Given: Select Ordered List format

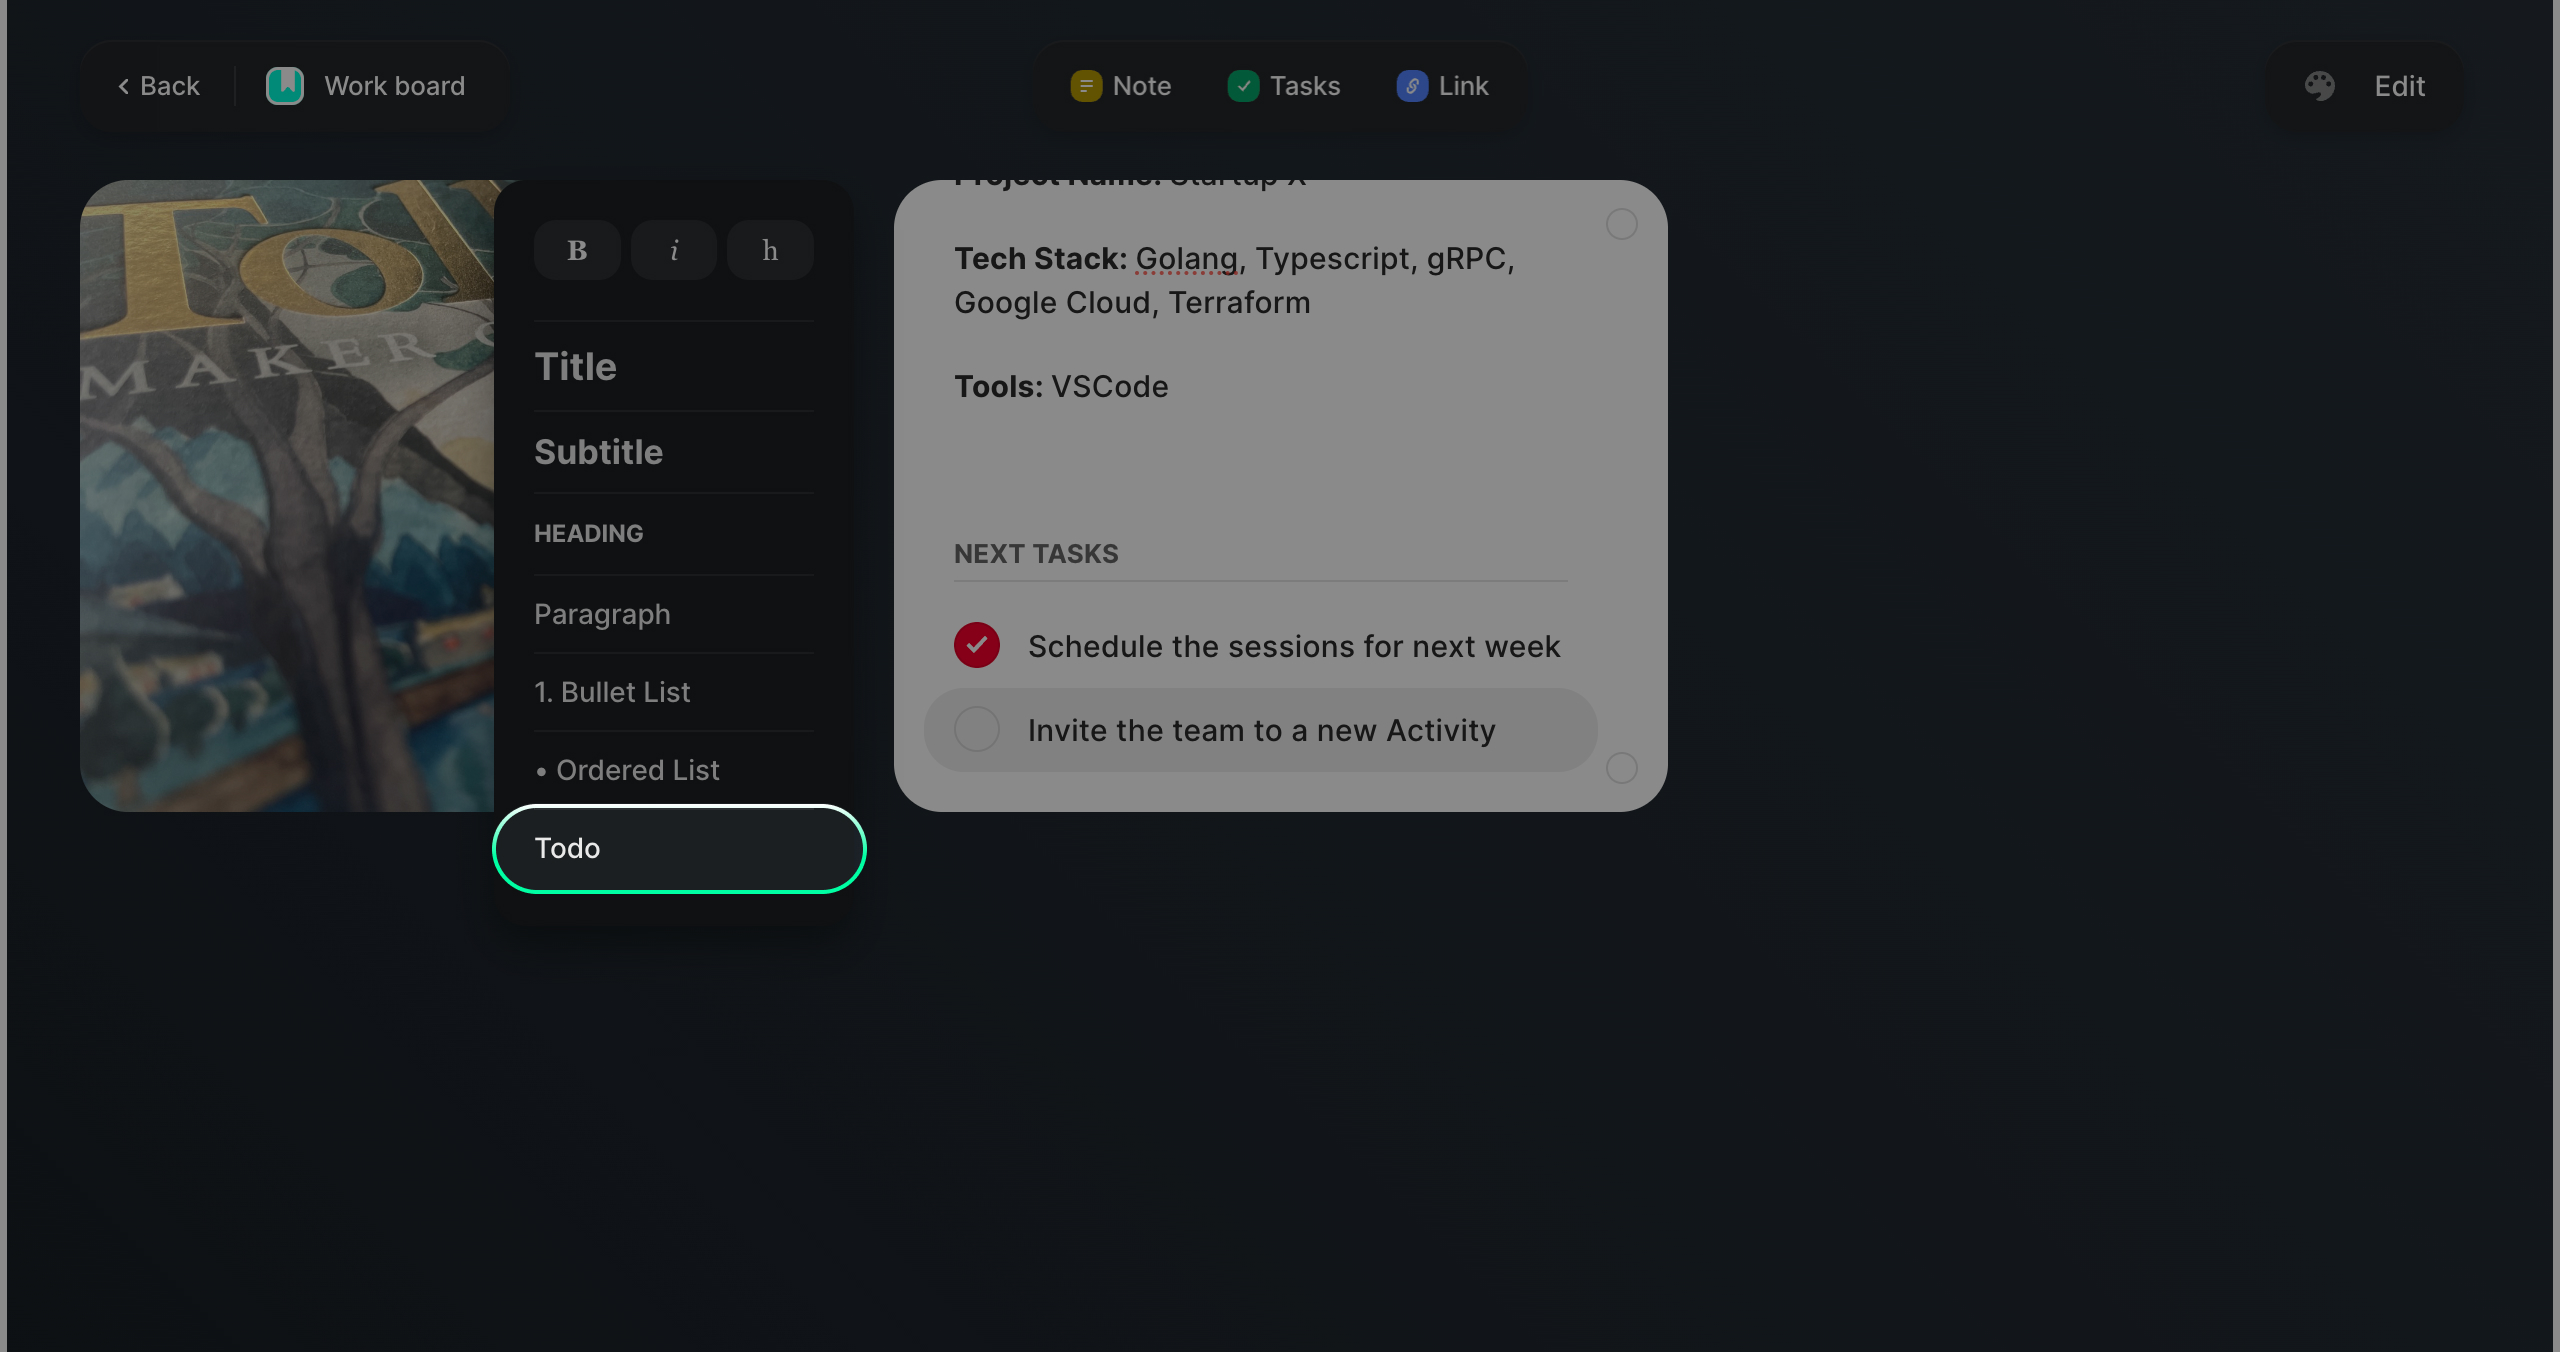Looking at the screenshot, I should tap(637, 770).
